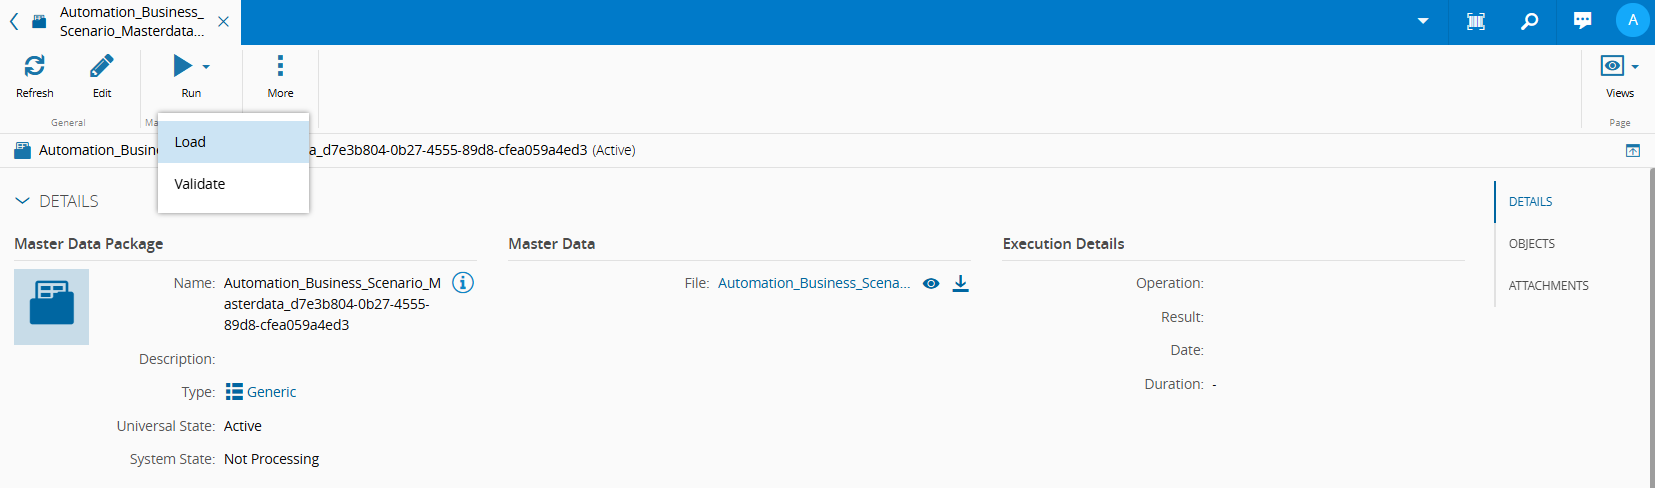Open the chat messages icon
1655x488 pixels.
click(x=1582, y=21)
